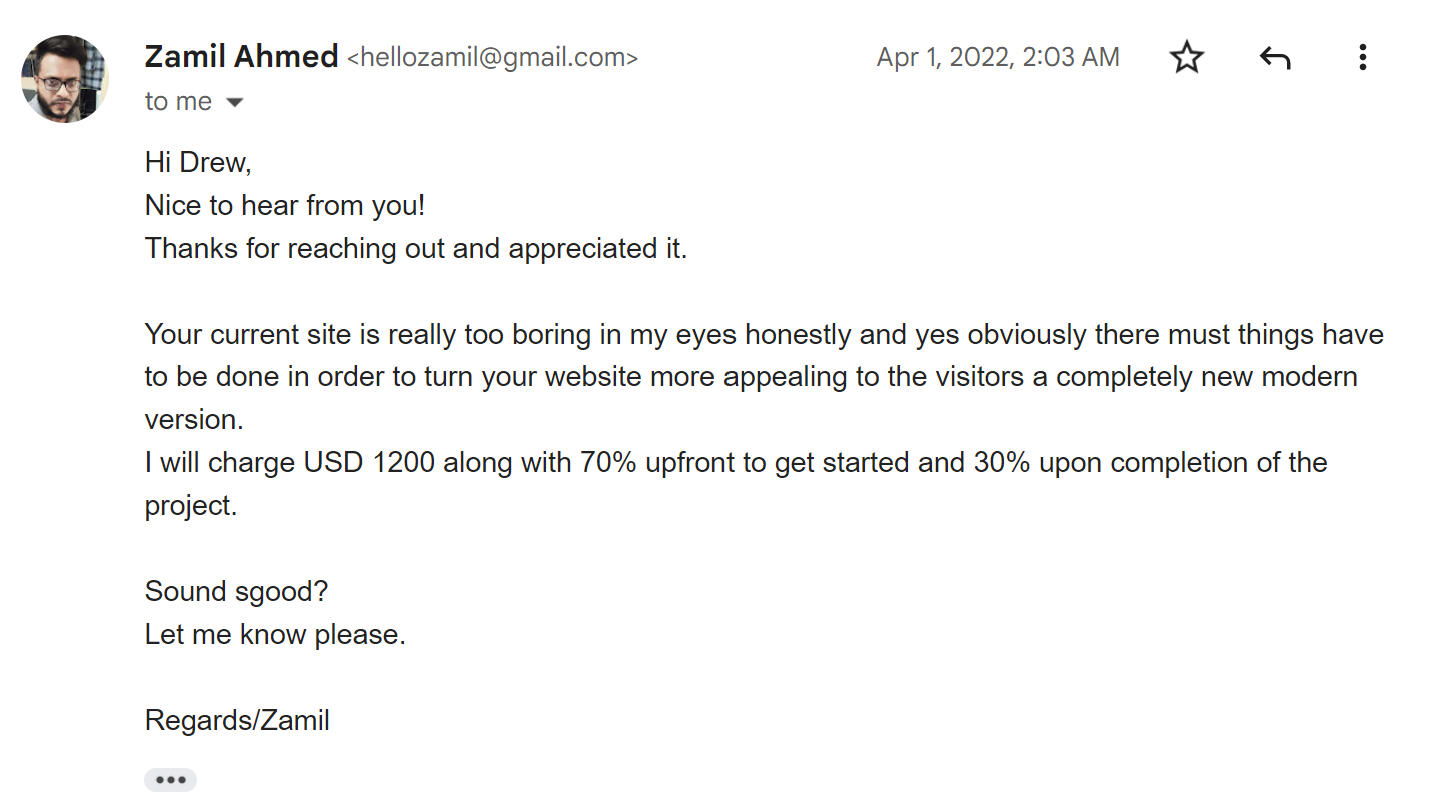Open the More options three-dot menu
The image size is (1450, 802).
coord(1362,58)
